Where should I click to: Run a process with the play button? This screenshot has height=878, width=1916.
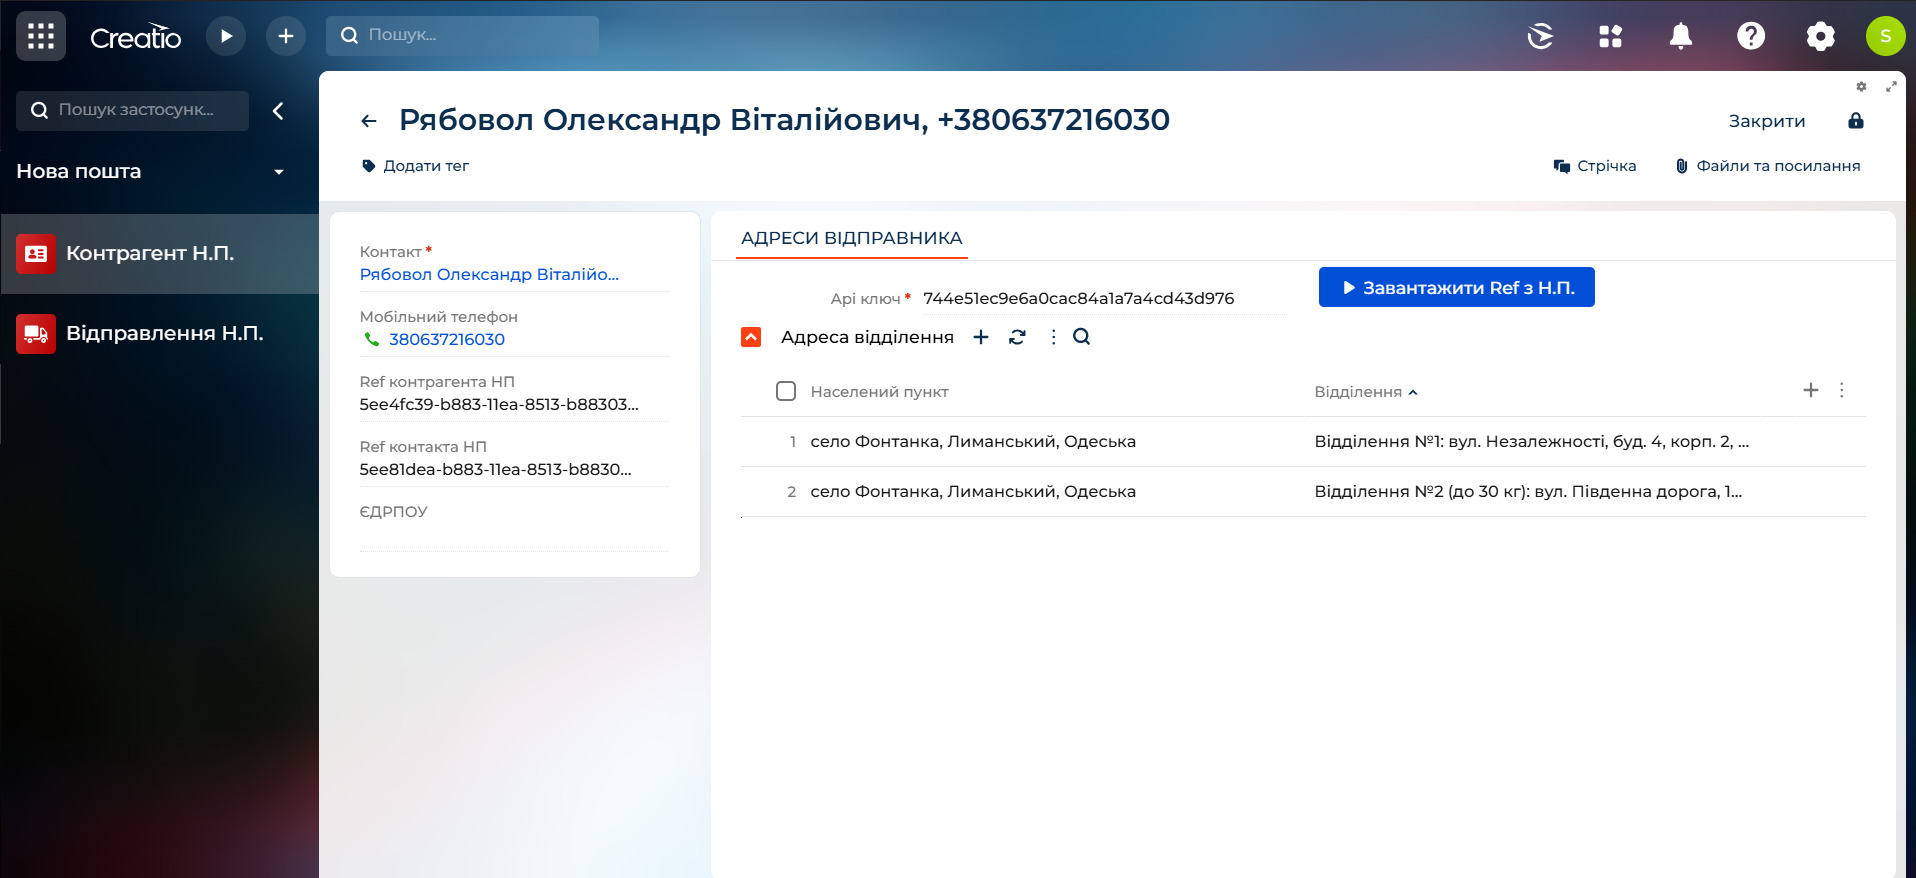(226, 36)
